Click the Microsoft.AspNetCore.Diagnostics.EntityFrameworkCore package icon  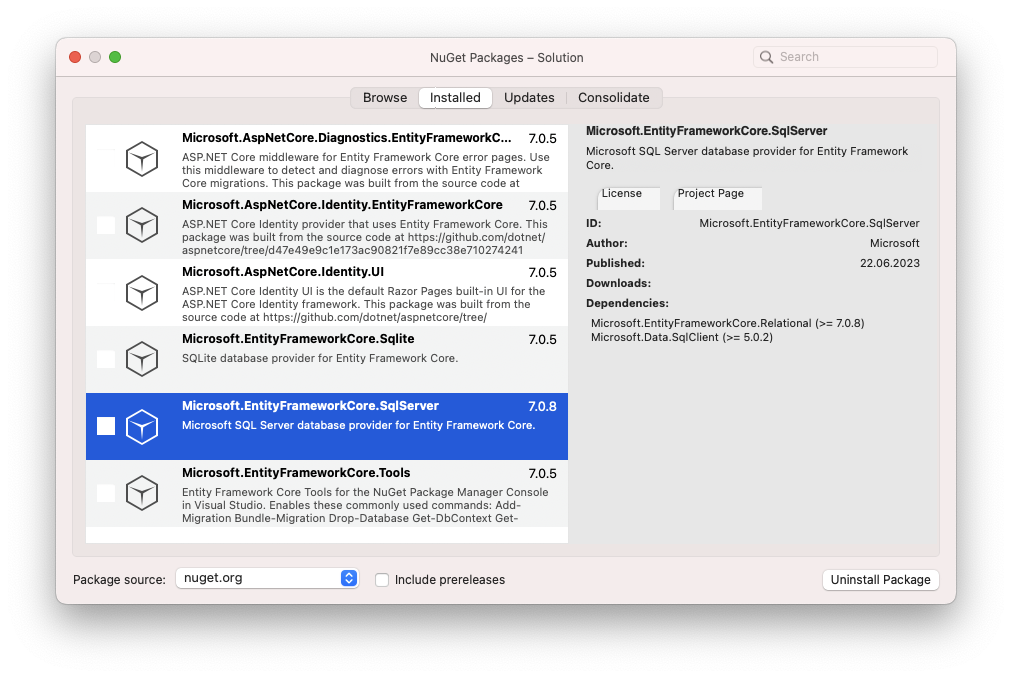coord(142,159)
